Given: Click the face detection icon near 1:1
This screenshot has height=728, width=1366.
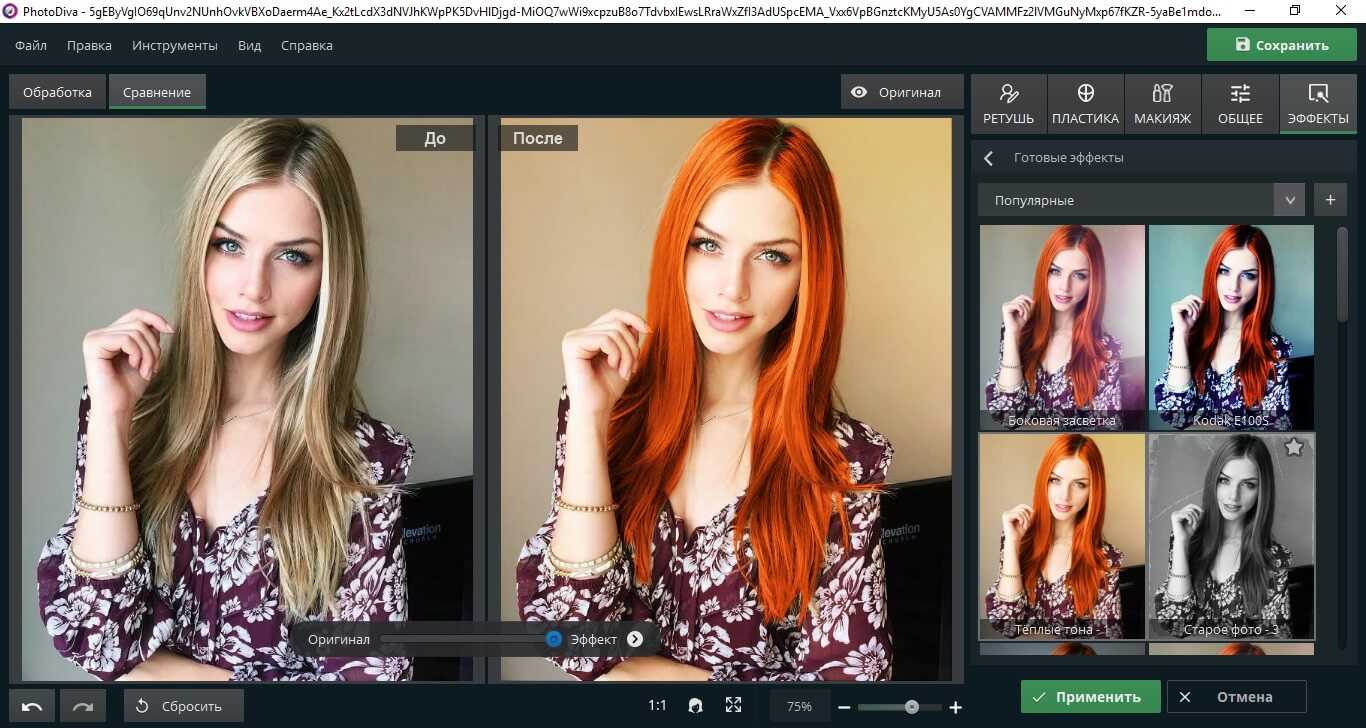Looking at the screenshot, I should pos(696,706).
